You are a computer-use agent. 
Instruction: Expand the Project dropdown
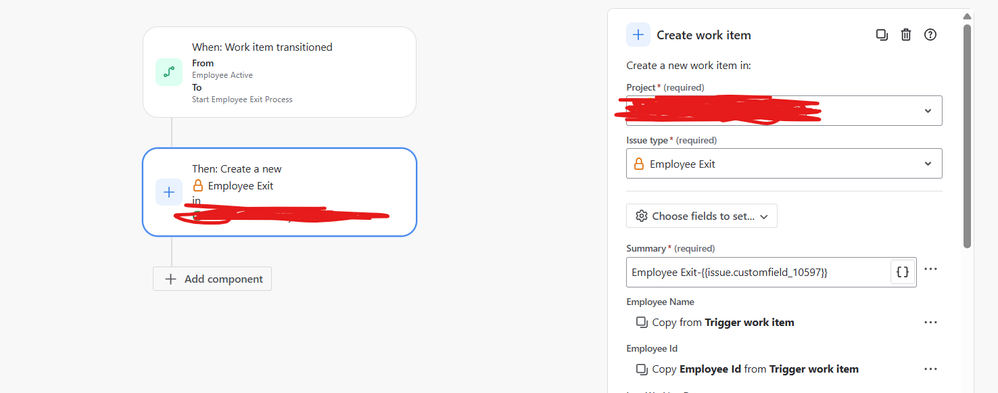coord(784,111)
